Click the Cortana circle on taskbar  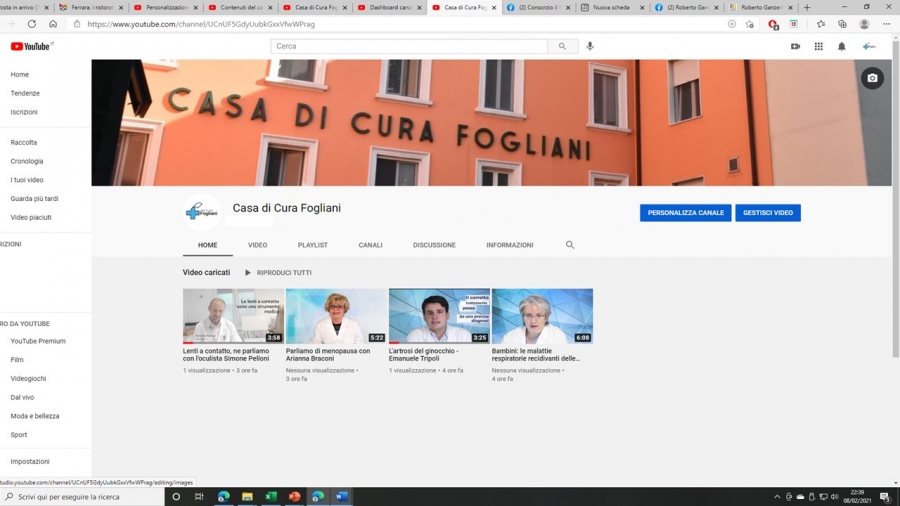176,496
